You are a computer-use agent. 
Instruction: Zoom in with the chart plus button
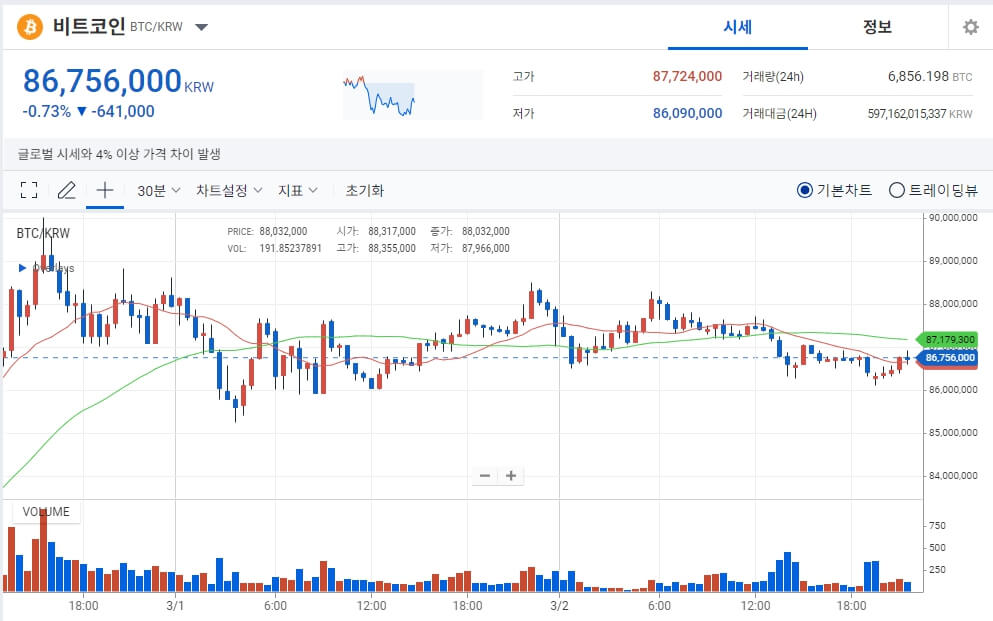pos(511,475)
